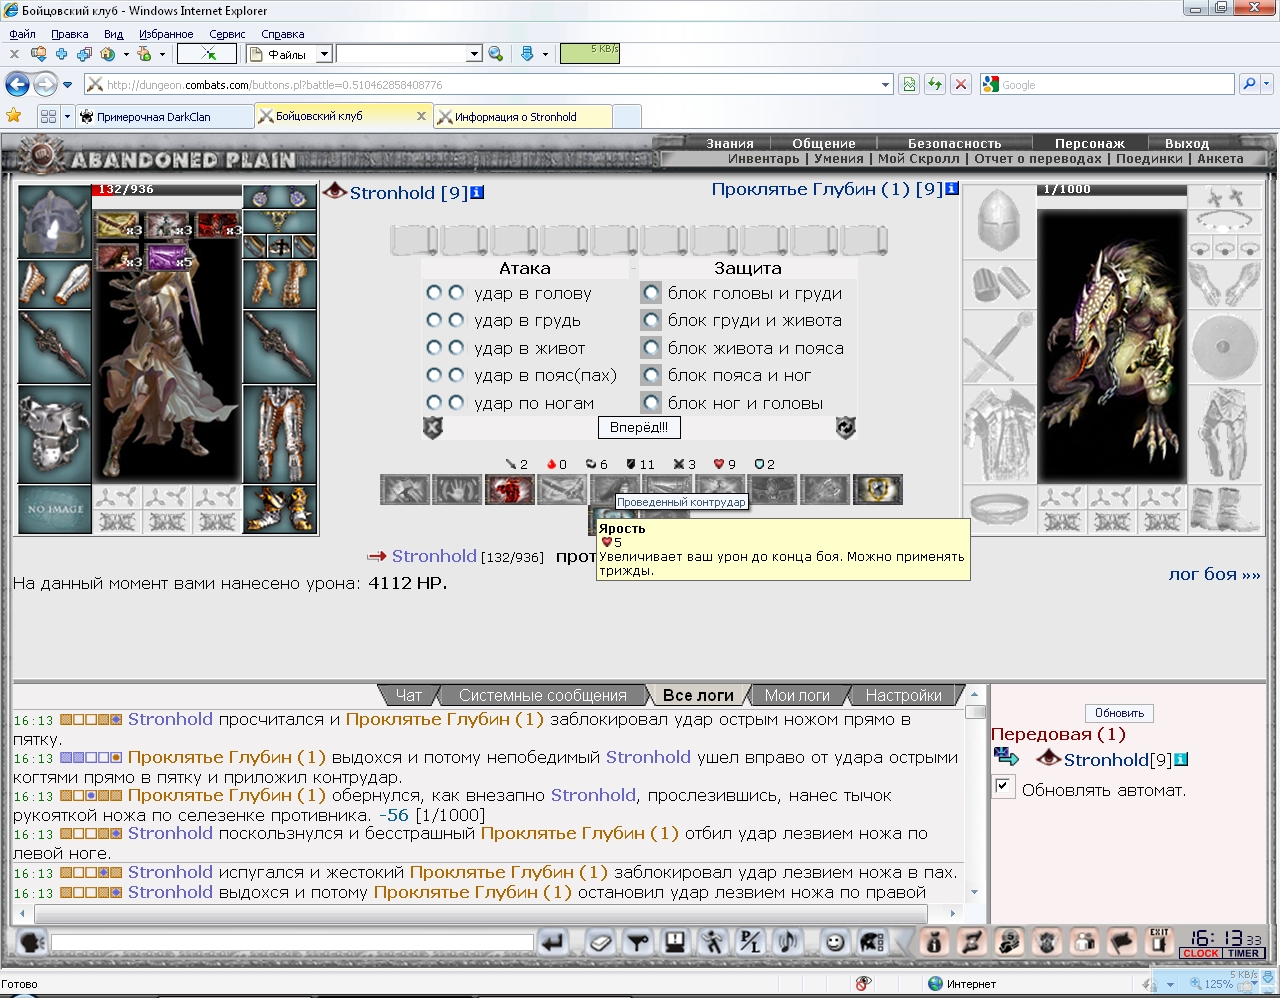This screenshot has width=1280, height=998.
Task: Open the Файл menu
Action: (22, 34)
